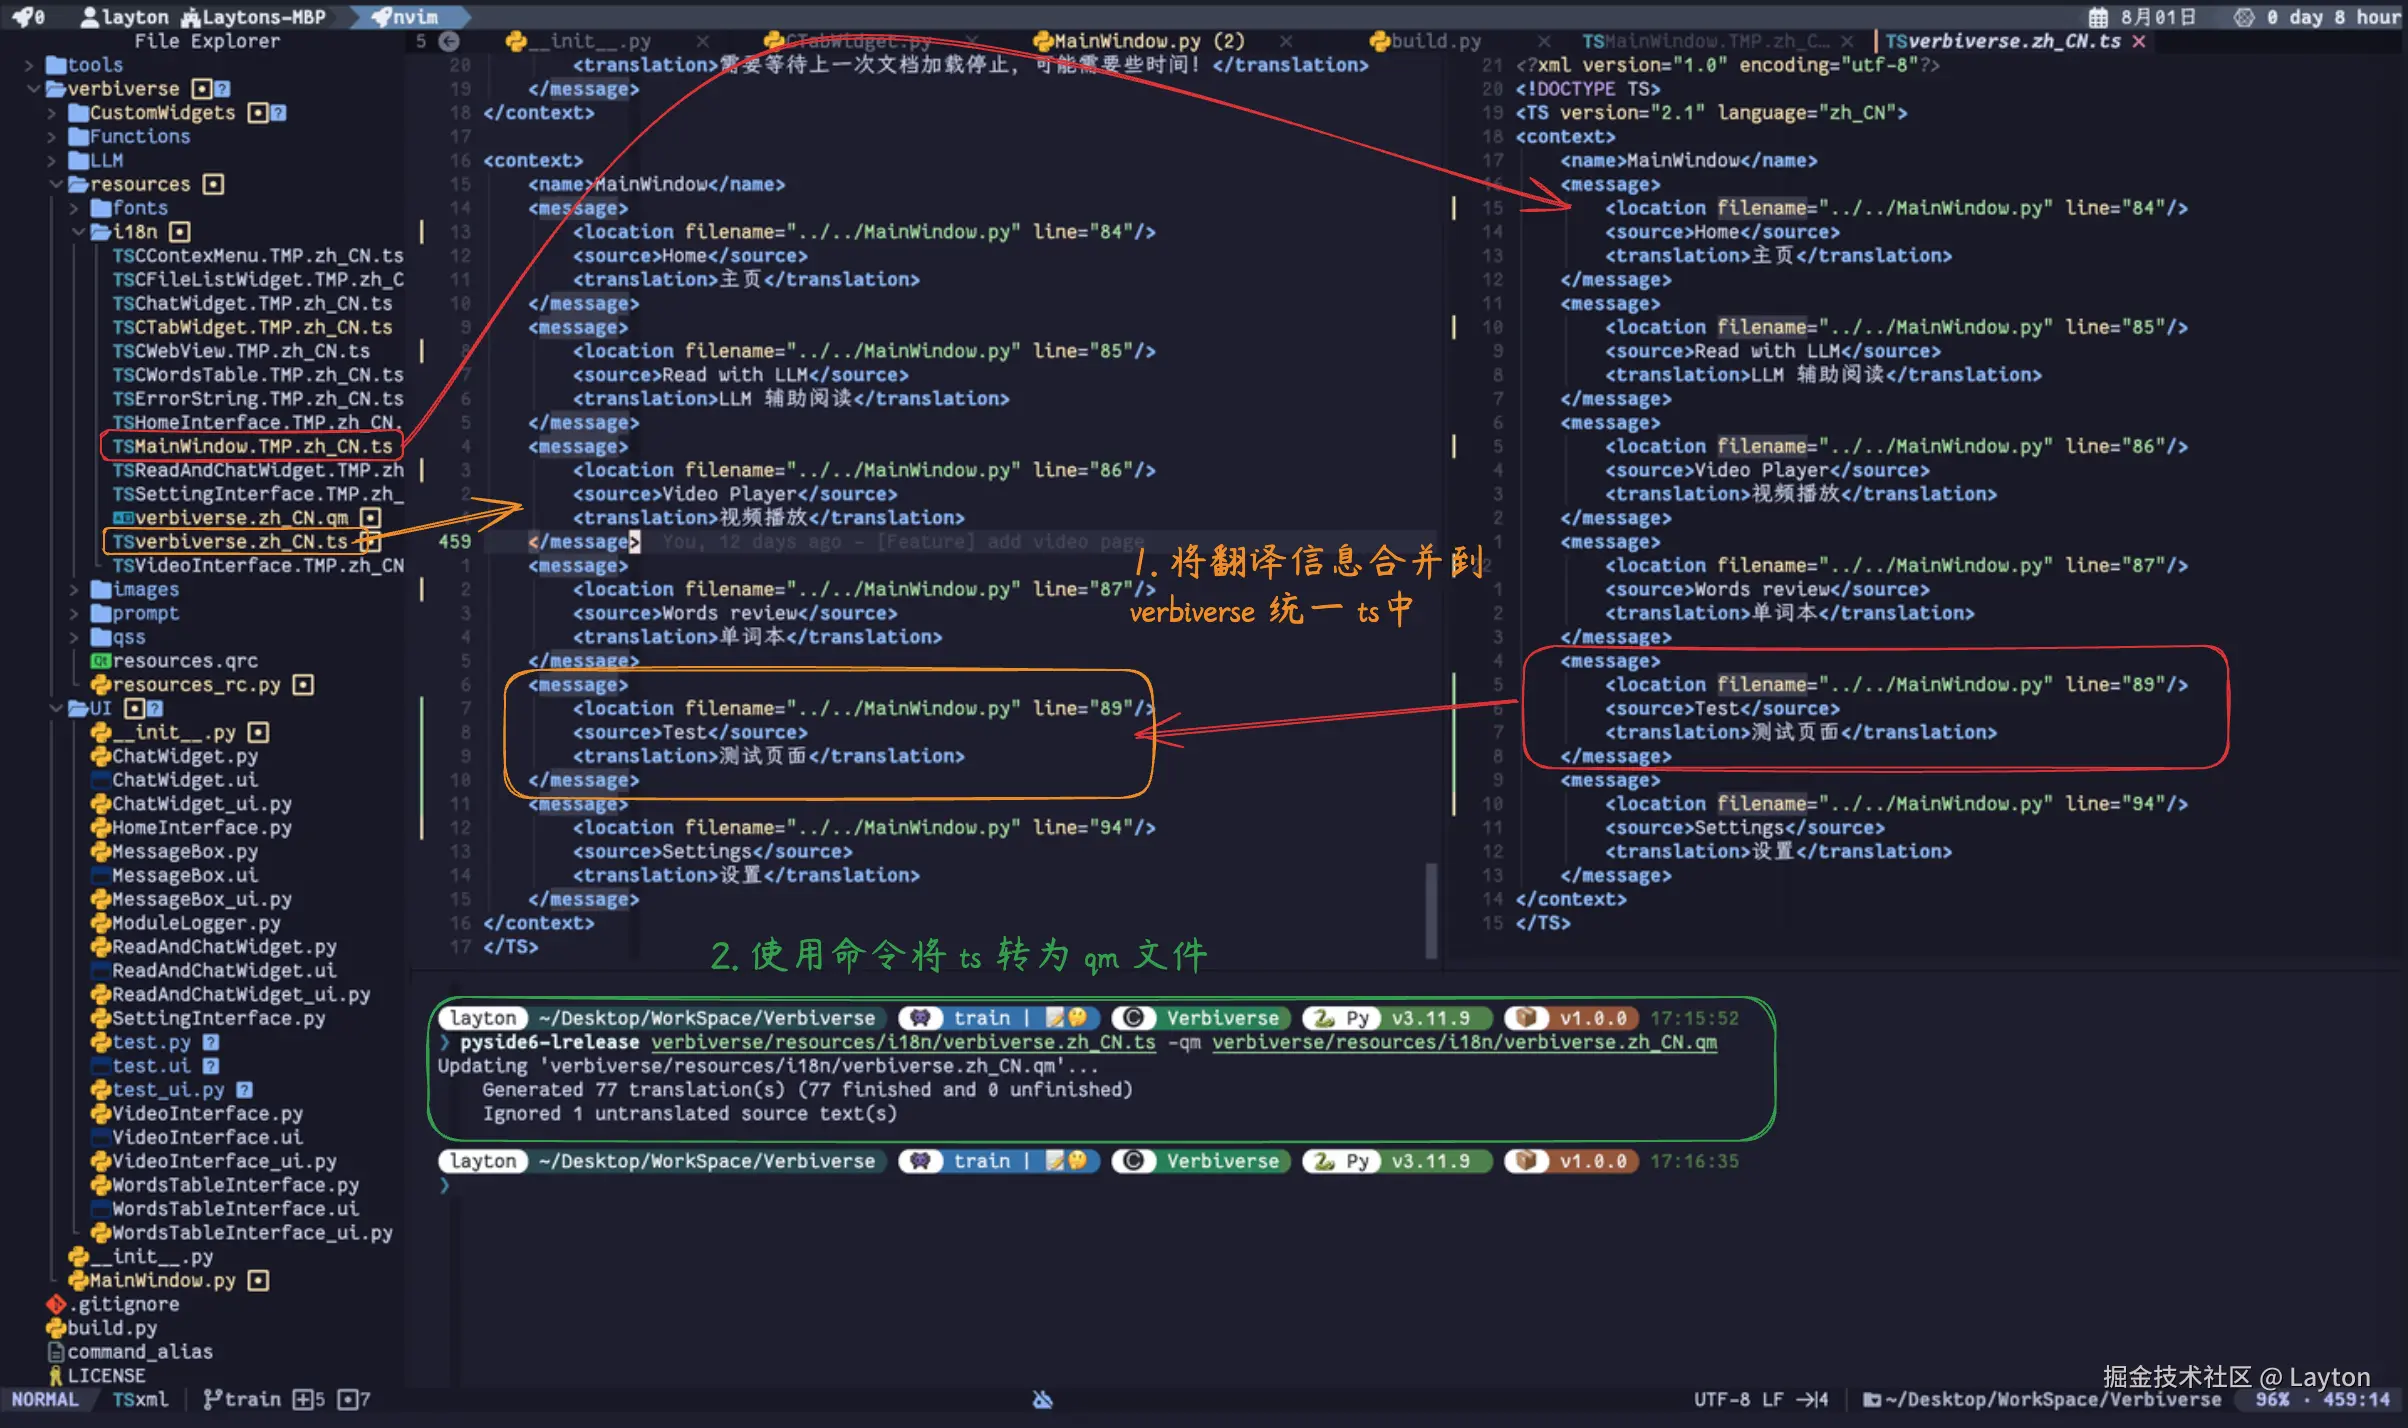This screenshot has width=2408, height=1428.
Task: Click the diagnostics icon in bottom status line
Action: pyautogui.click(x=1042, y=1400)
